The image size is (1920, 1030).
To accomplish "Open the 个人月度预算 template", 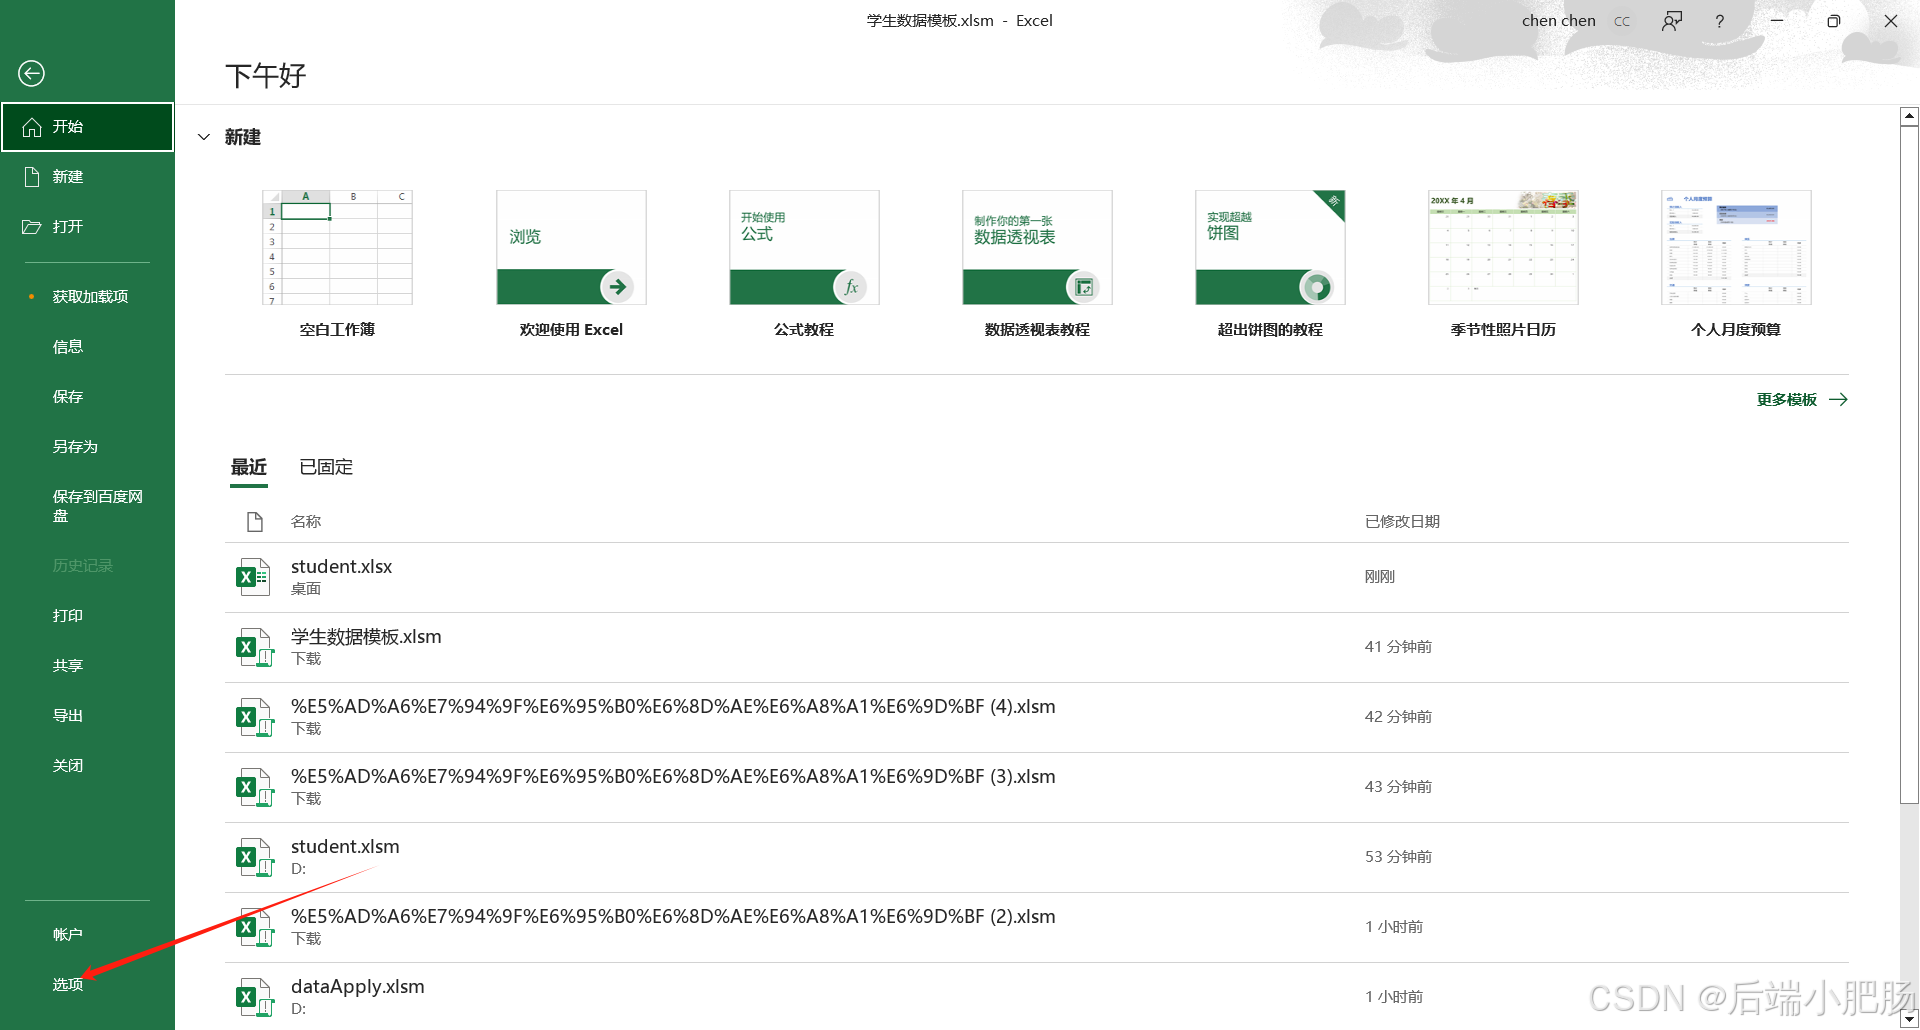I will point(1736,248).
